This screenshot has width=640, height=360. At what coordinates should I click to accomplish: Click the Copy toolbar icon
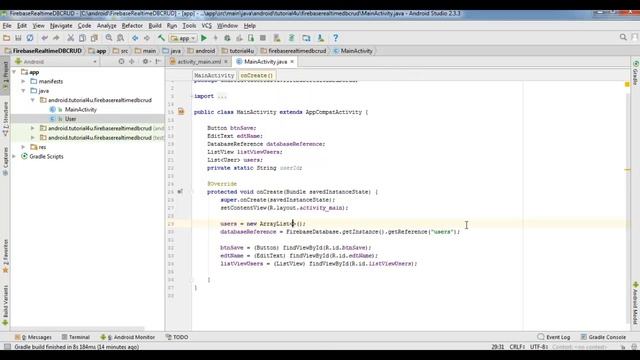82,38
